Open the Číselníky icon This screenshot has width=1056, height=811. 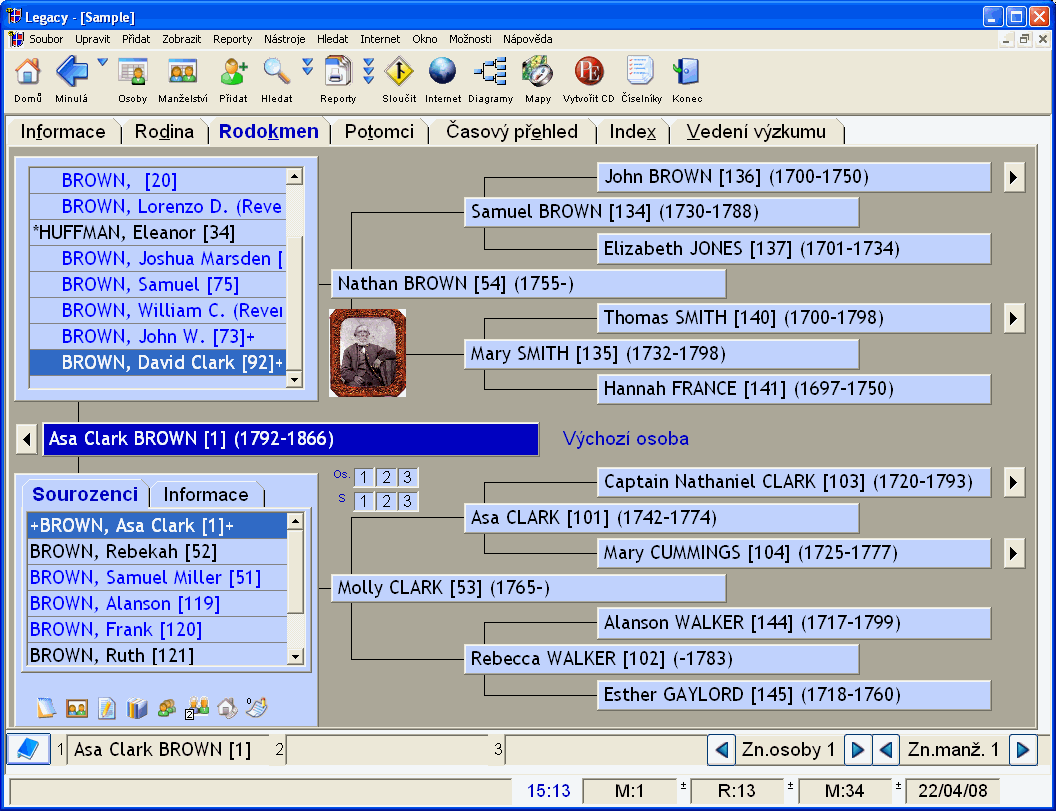(640, 73)
